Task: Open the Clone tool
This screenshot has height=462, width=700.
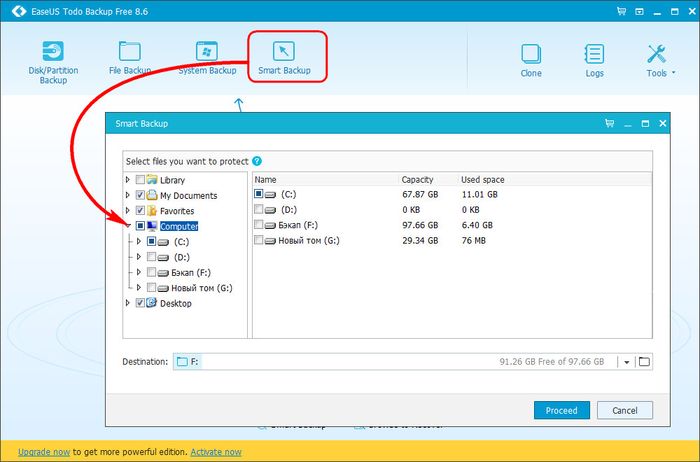Action: [531, 58]
